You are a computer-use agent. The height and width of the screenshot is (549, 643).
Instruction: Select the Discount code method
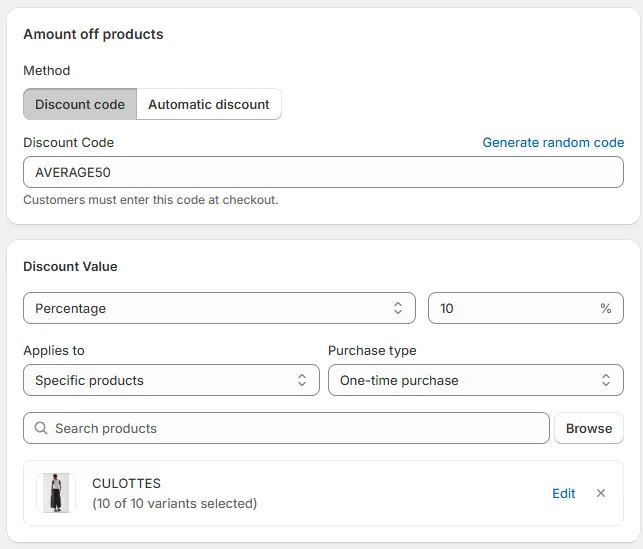(x=80, y=104)
